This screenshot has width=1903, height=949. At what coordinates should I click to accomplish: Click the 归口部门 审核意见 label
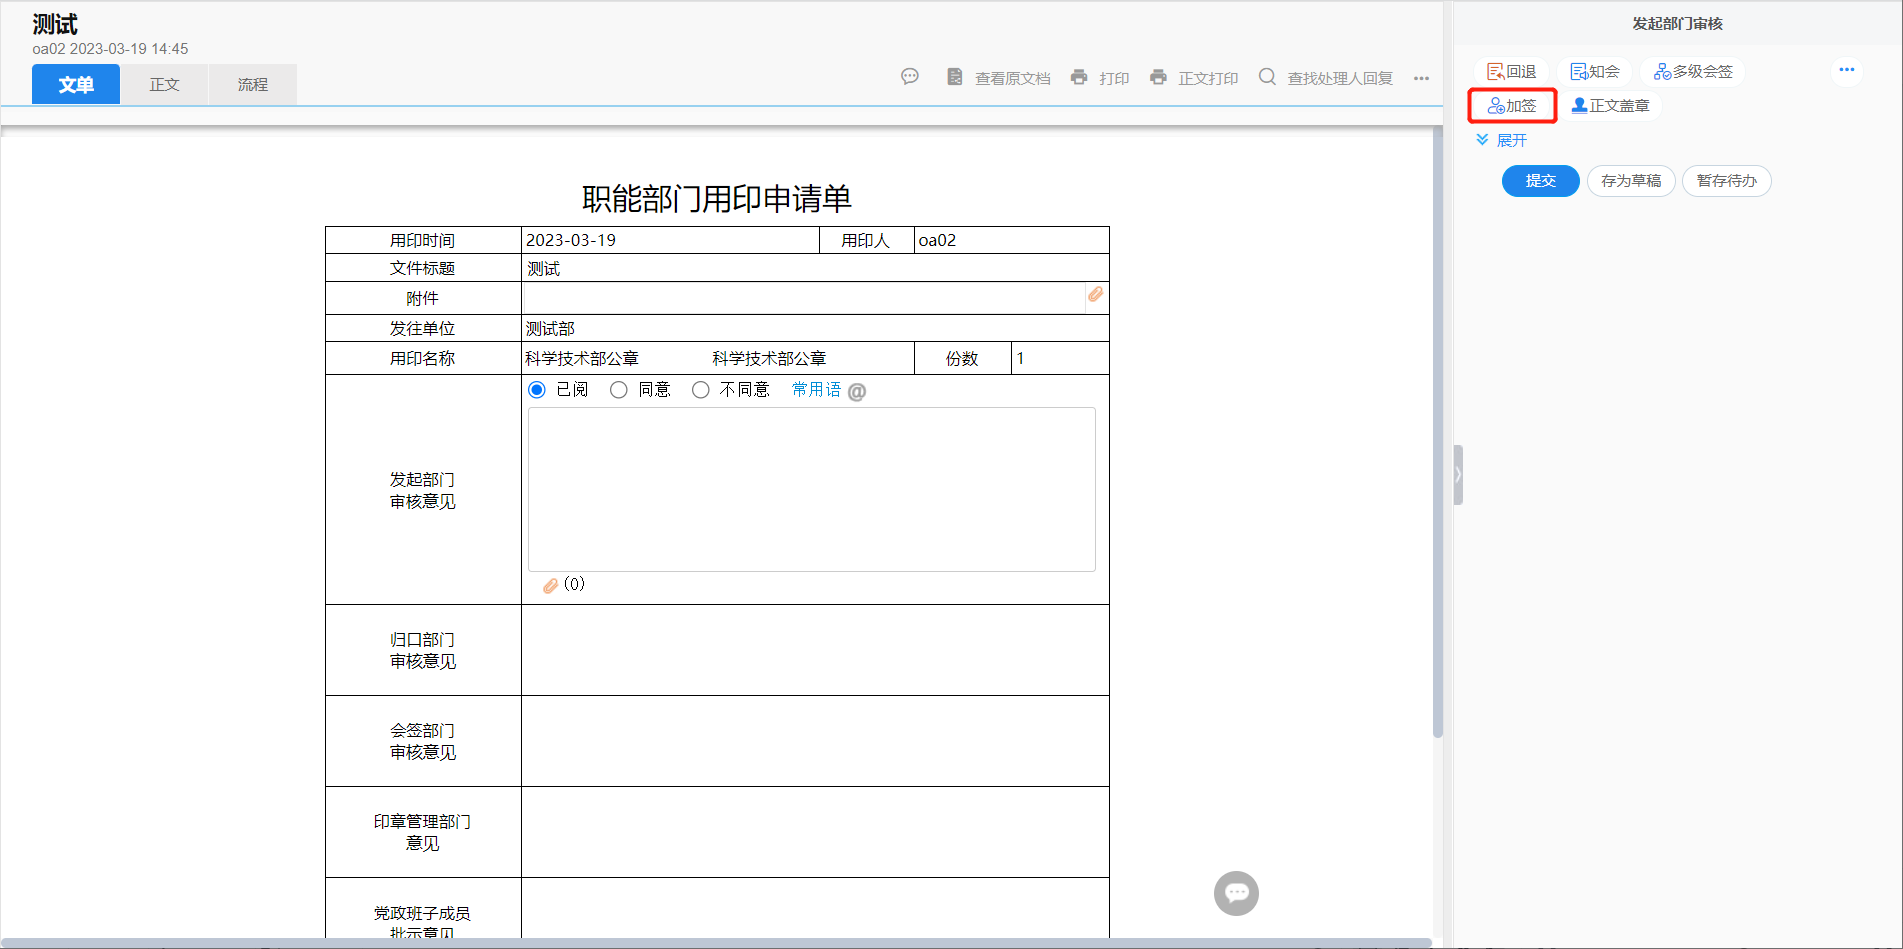tap(422, 650)
